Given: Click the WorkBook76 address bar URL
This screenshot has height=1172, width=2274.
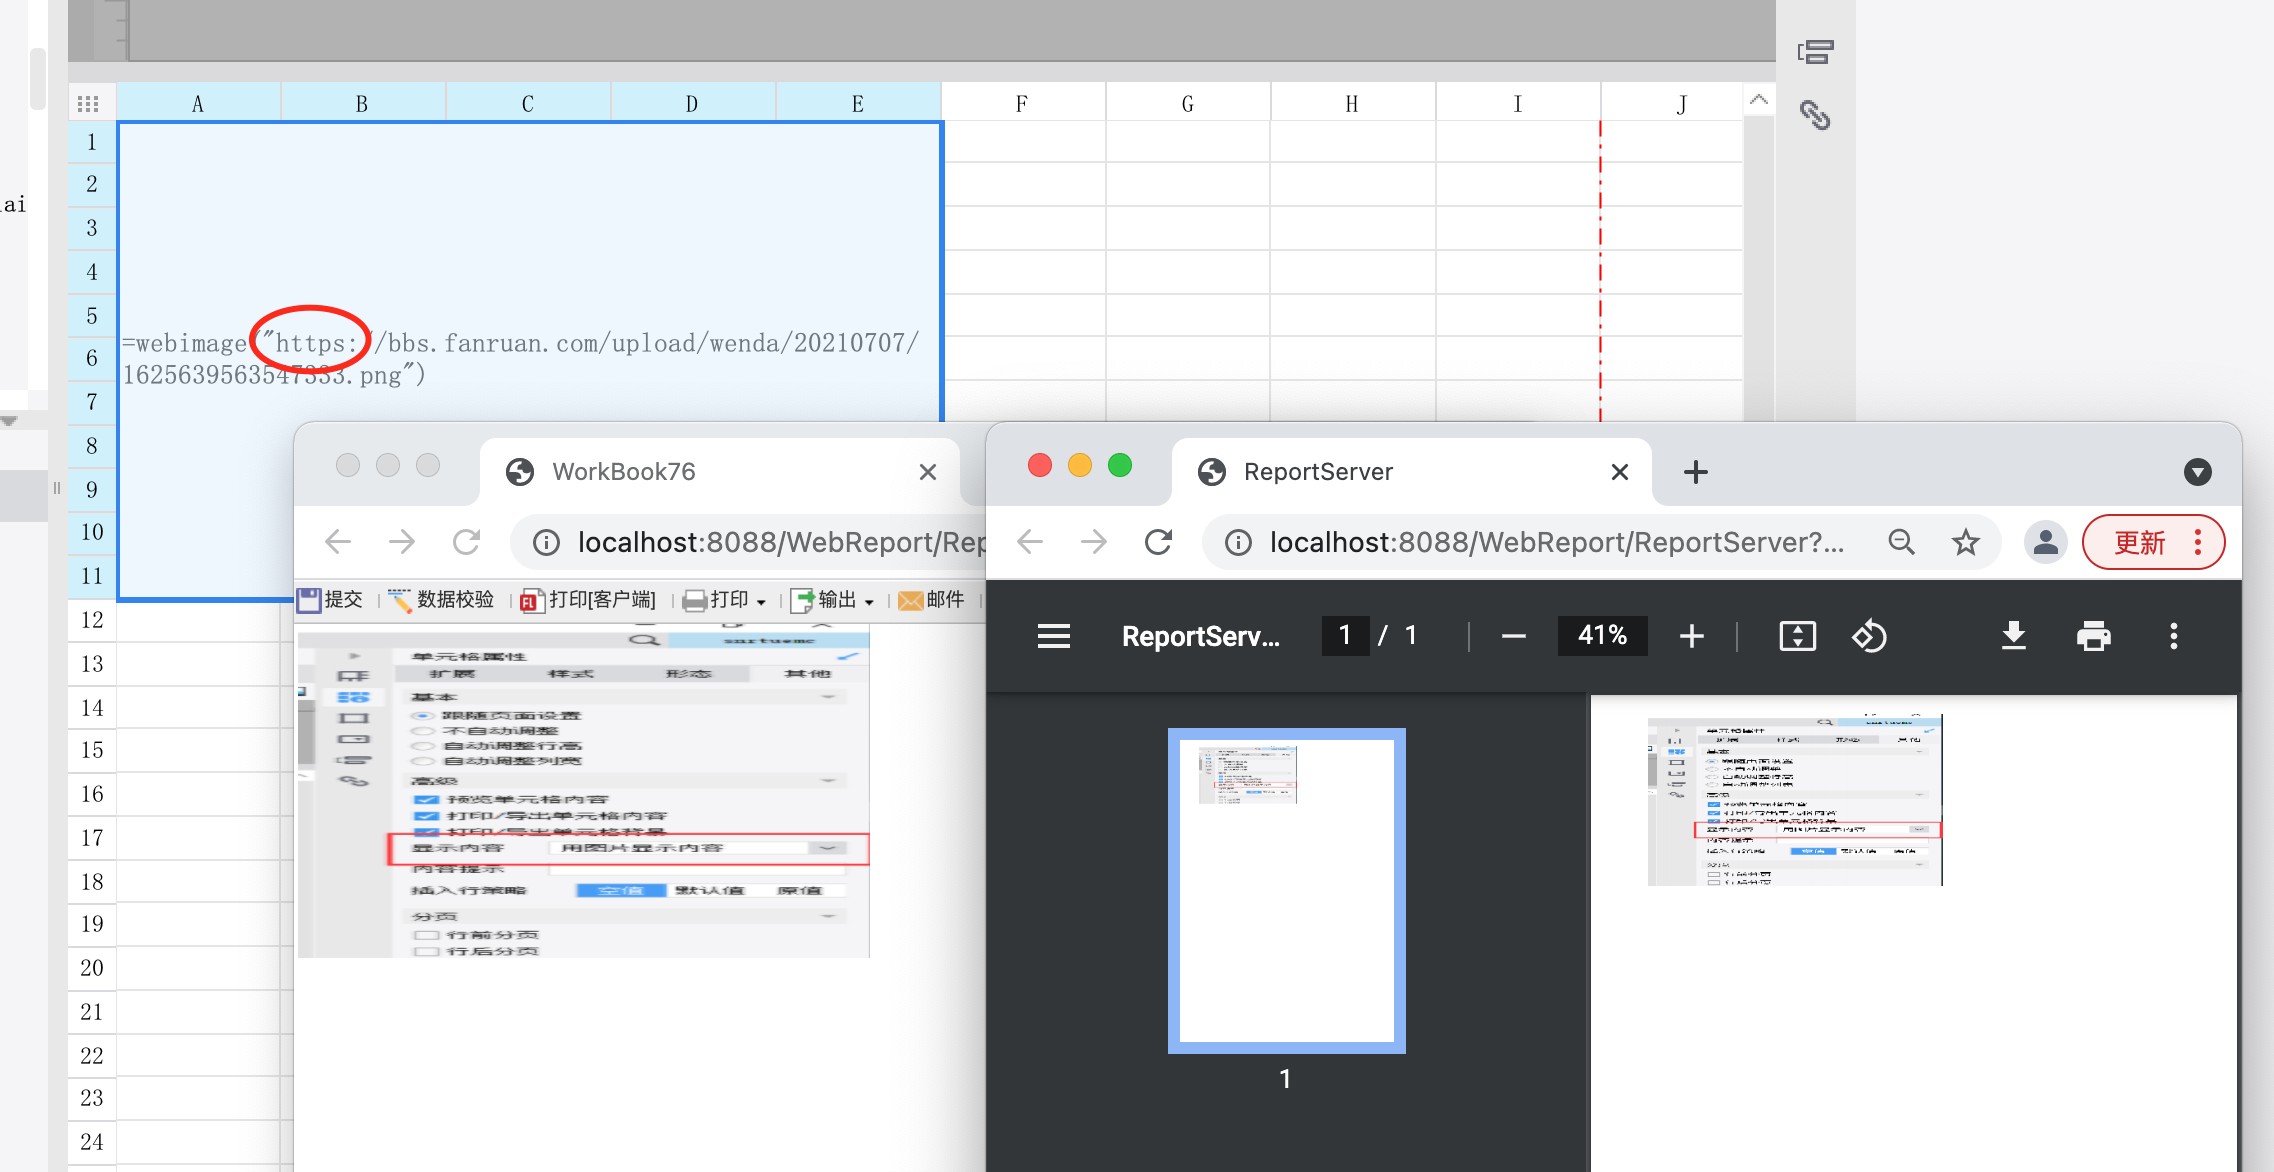Looking at the screenshot, I should tap(781, 542).
